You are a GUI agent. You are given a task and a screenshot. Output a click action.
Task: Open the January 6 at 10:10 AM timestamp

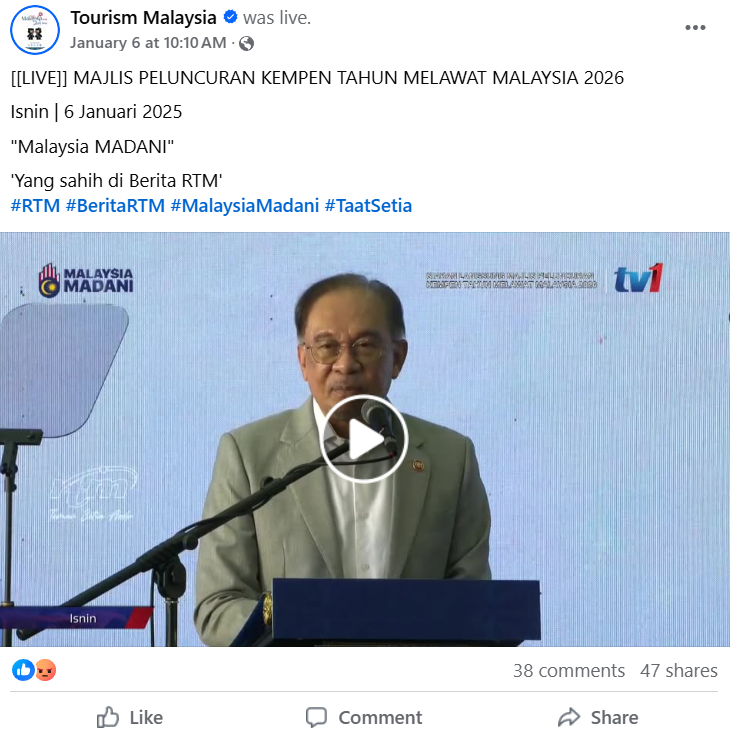148,43
